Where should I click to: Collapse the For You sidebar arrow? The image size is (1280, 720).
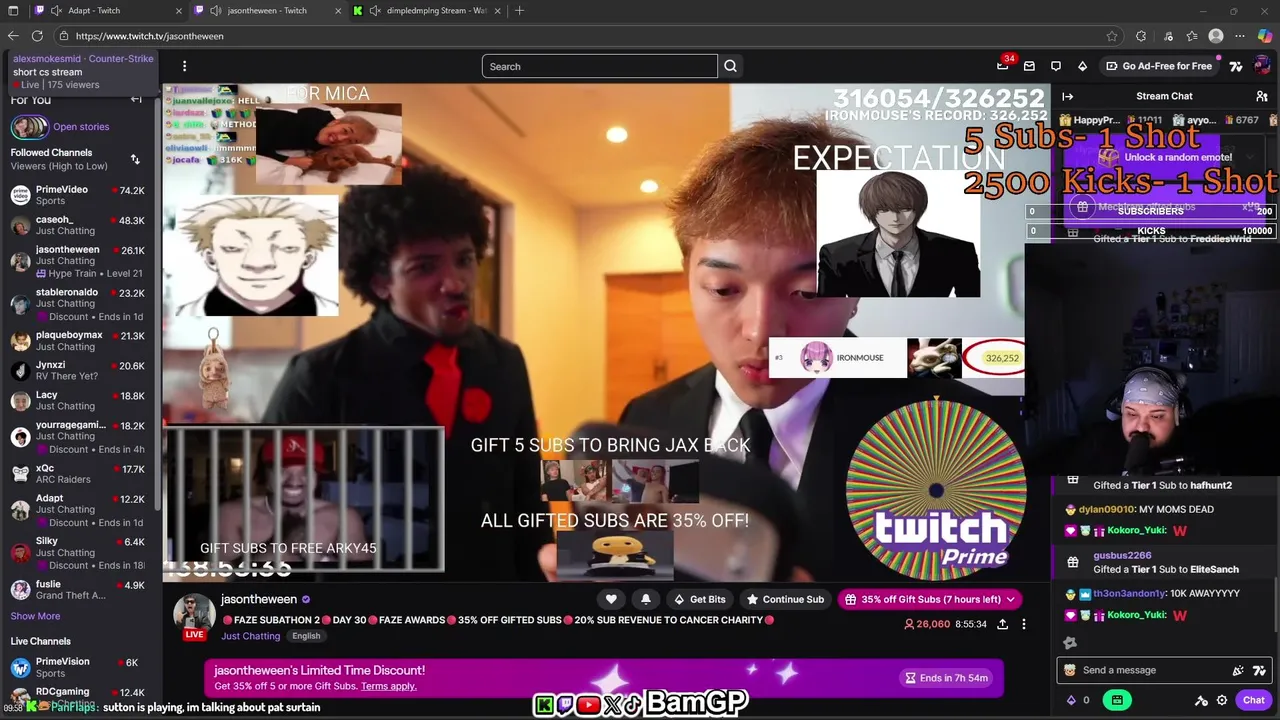coord(136,99)
